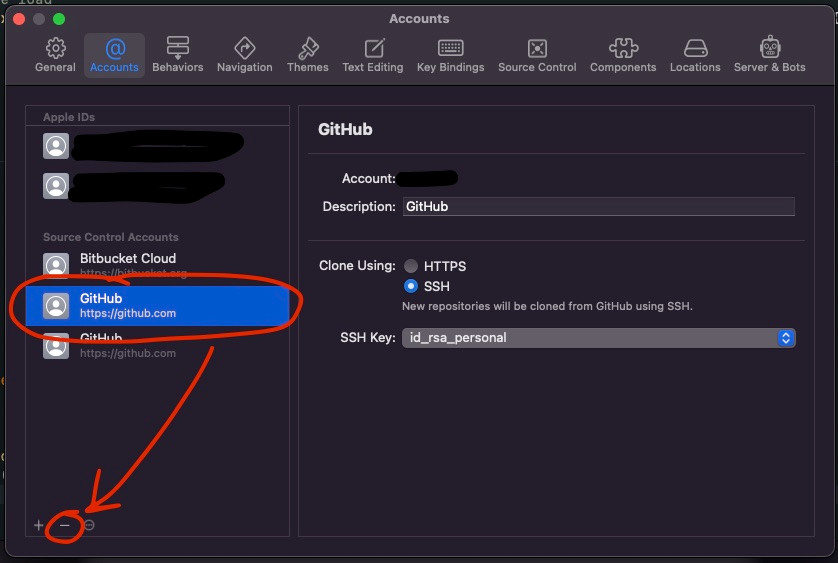
Task: Click the 'Apple IDs' section header
Action: [x=69, y=117]
